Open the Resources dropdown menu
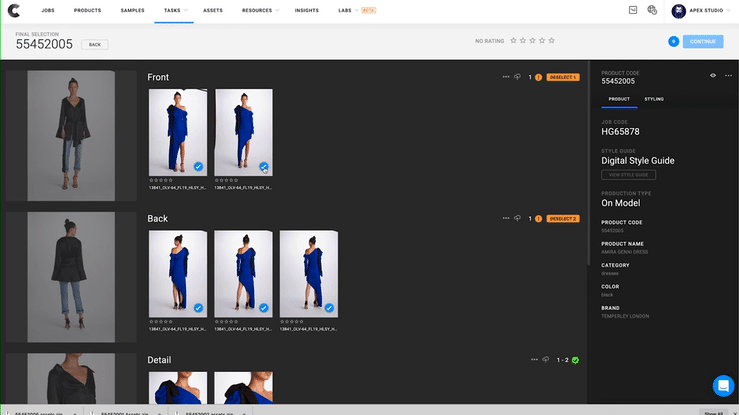 pos(260,10)
